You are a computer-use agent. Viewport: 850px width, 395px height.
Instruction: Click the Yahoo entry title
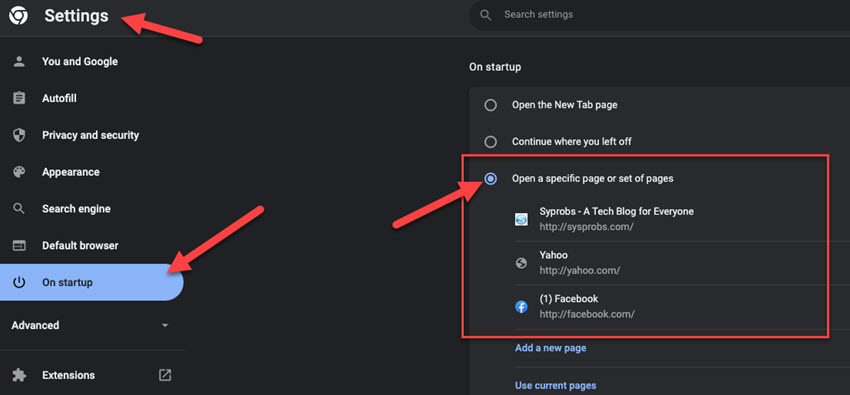coord(553,255)
